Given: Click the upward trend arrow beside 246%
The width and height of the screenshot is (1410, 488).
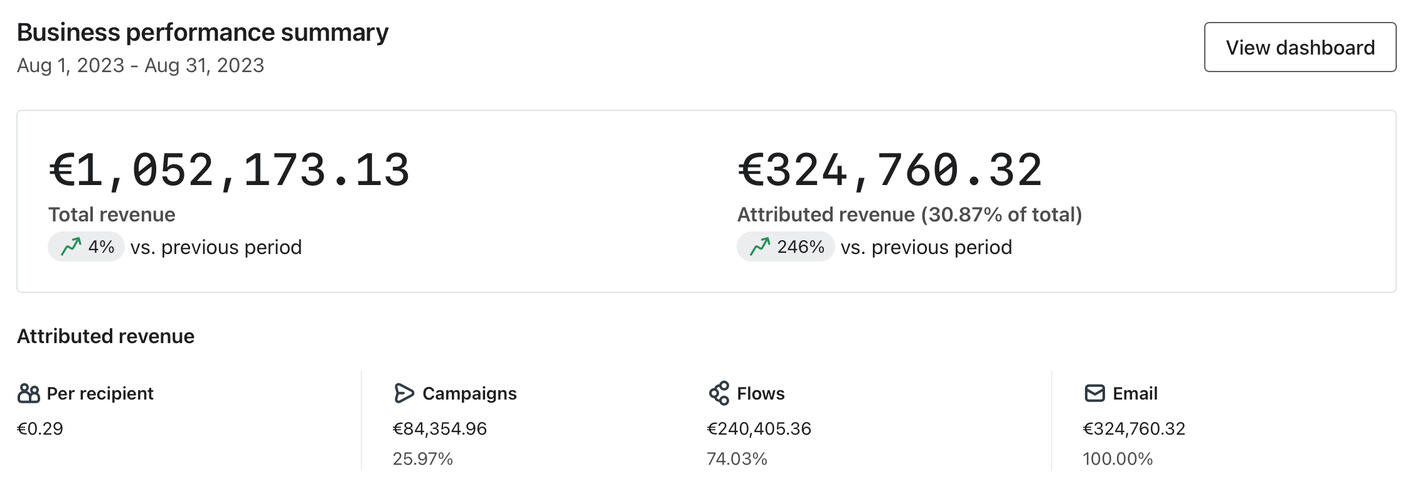Looking at the screenshot, I should pos(760,247).
